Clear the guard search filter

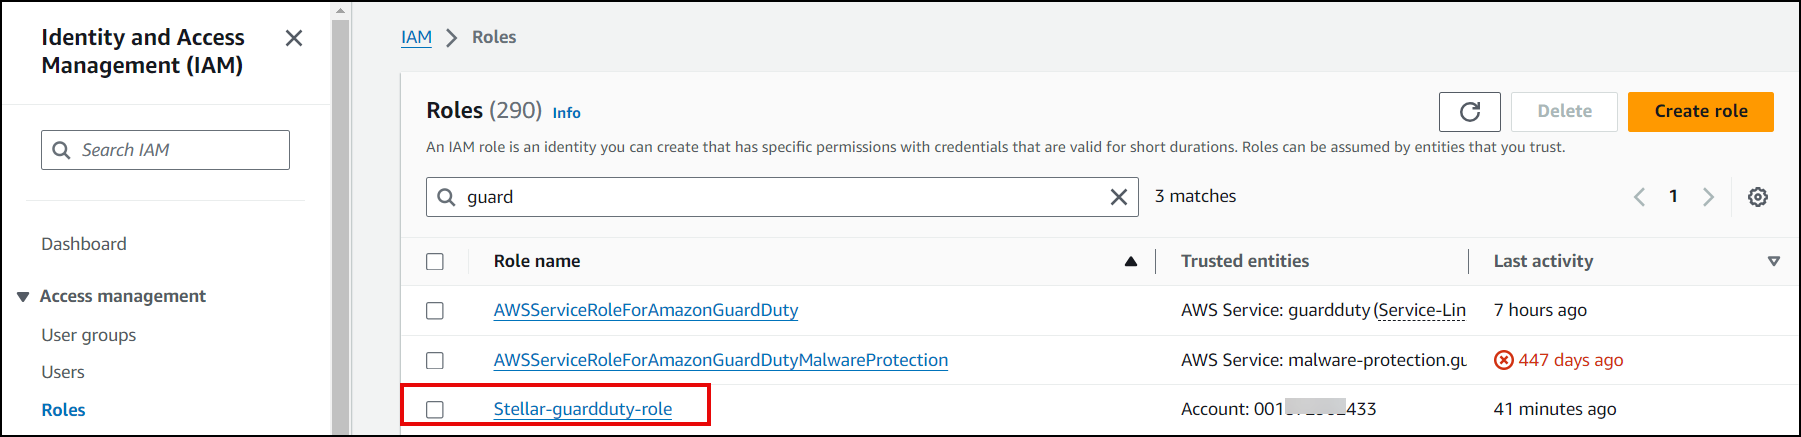pos(1118,197)
